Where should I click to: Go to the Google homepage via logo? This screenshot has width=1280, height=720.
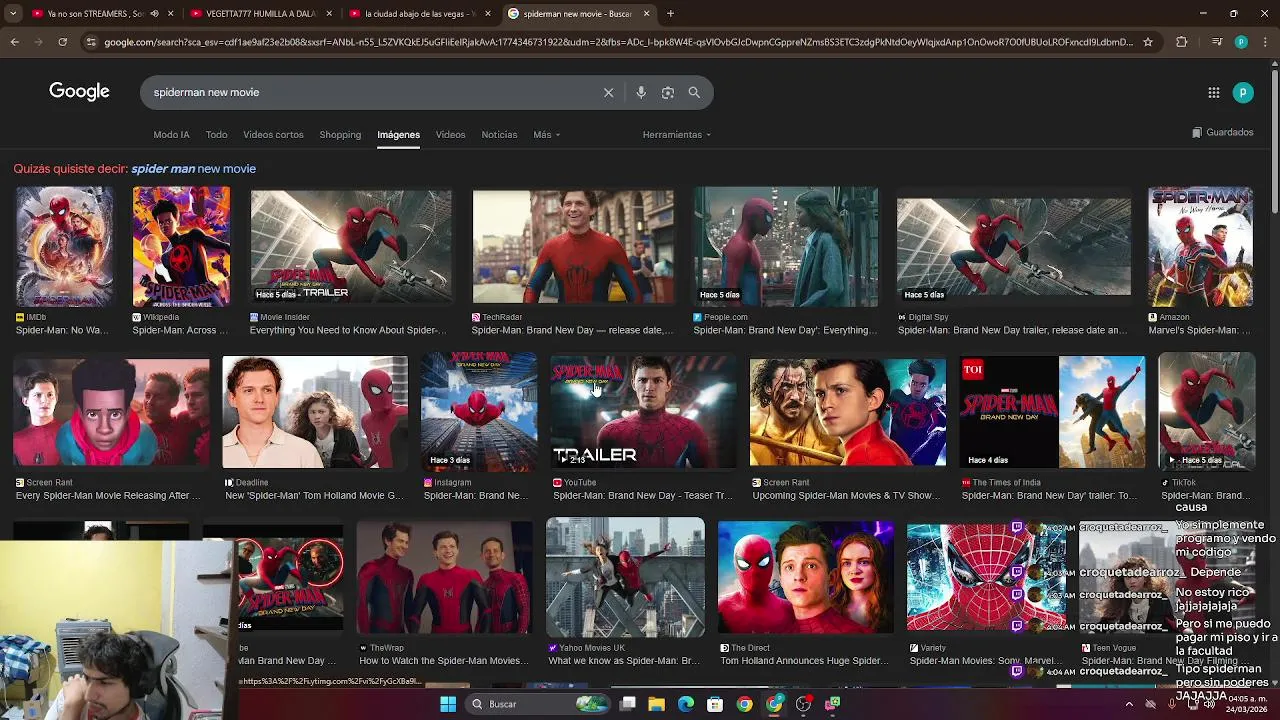click(x=79, y=92)
